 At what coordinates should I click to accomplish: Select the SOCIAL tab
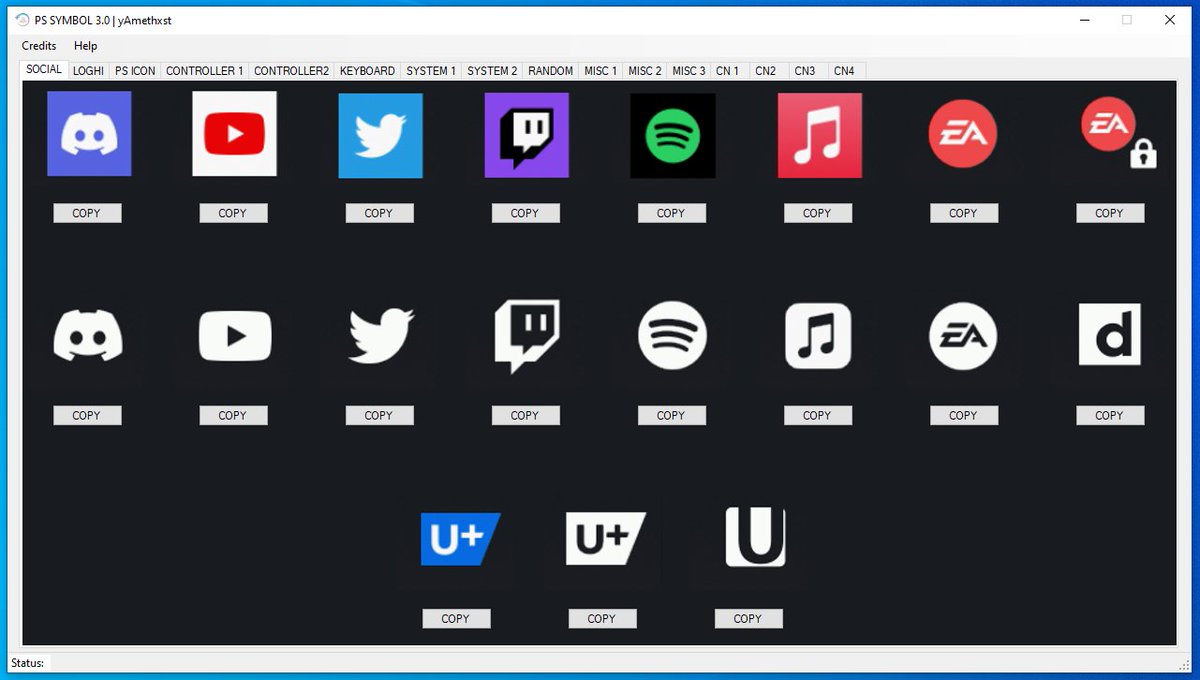pos(44,70)
